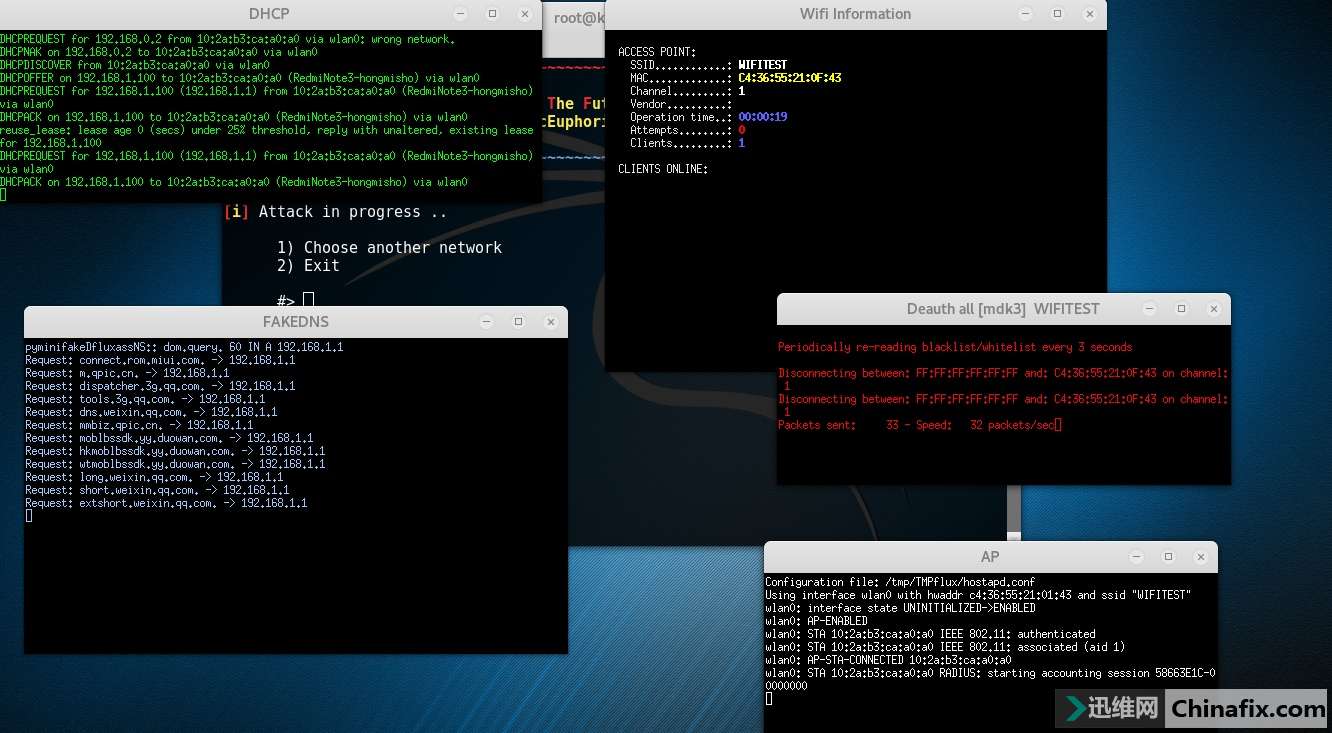
Task: Minimize the AP hostapd window
Action: [1136, 557]
